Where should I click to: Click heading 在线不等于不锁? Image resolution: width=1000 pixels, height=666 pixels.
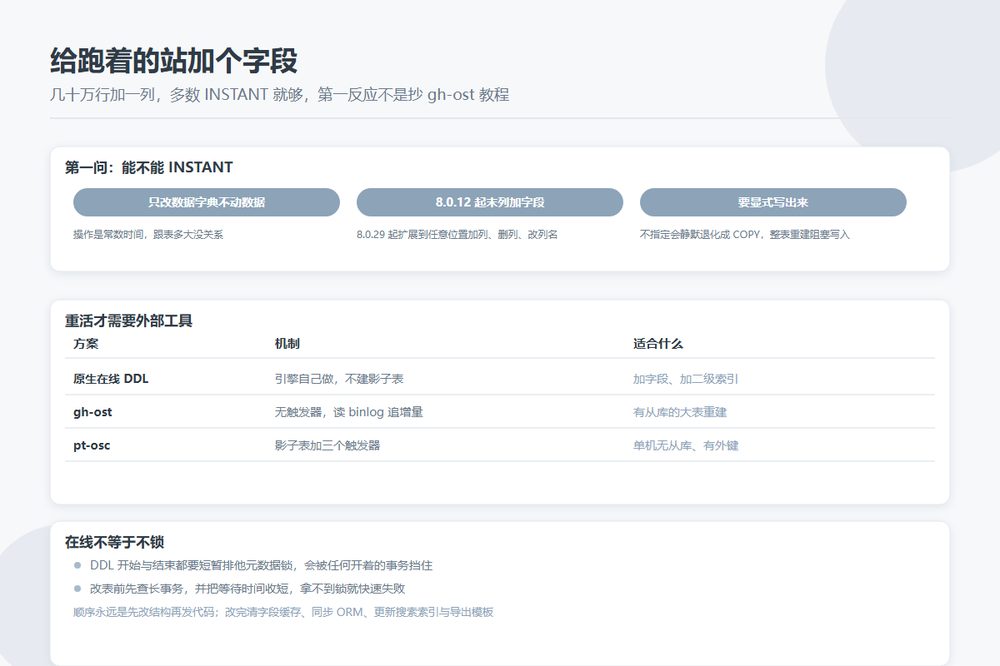coord(114,542)
